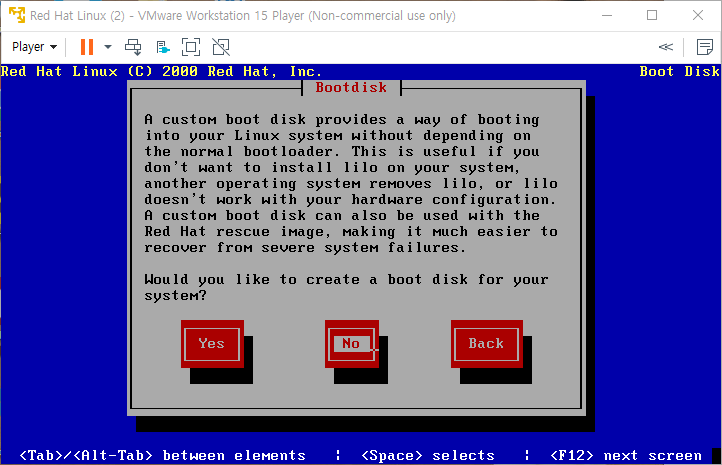
Task: Click Send Ctrl+Alt+Del icon
Action: tap(133, 47)
